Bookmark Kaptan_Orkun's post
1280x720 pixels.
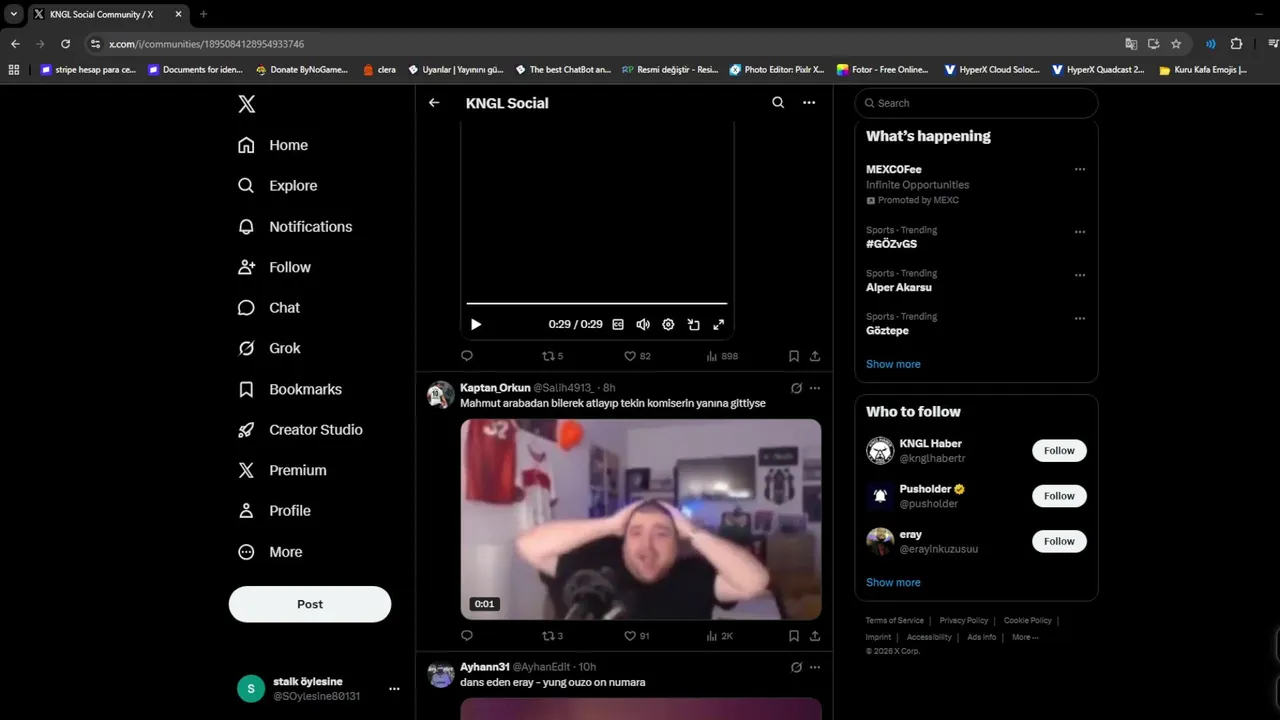click(x=794, y=636)
